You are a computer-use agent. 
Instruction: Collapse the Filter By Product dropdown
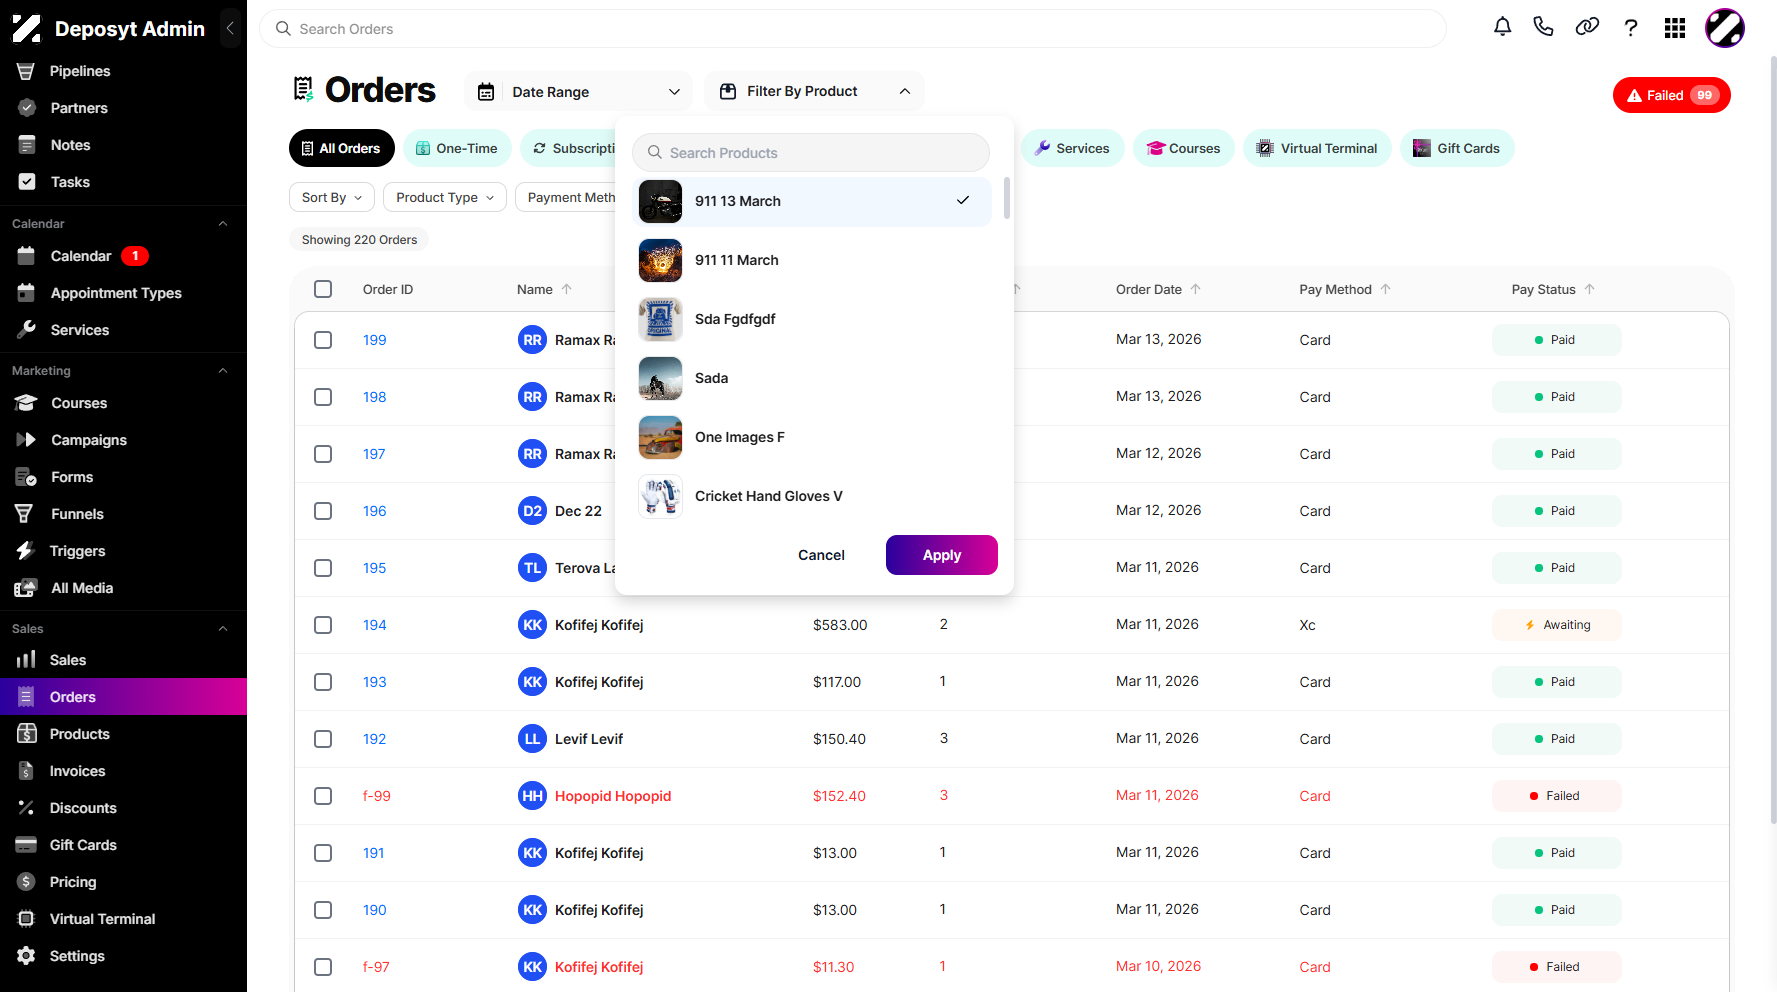[814, 91]
